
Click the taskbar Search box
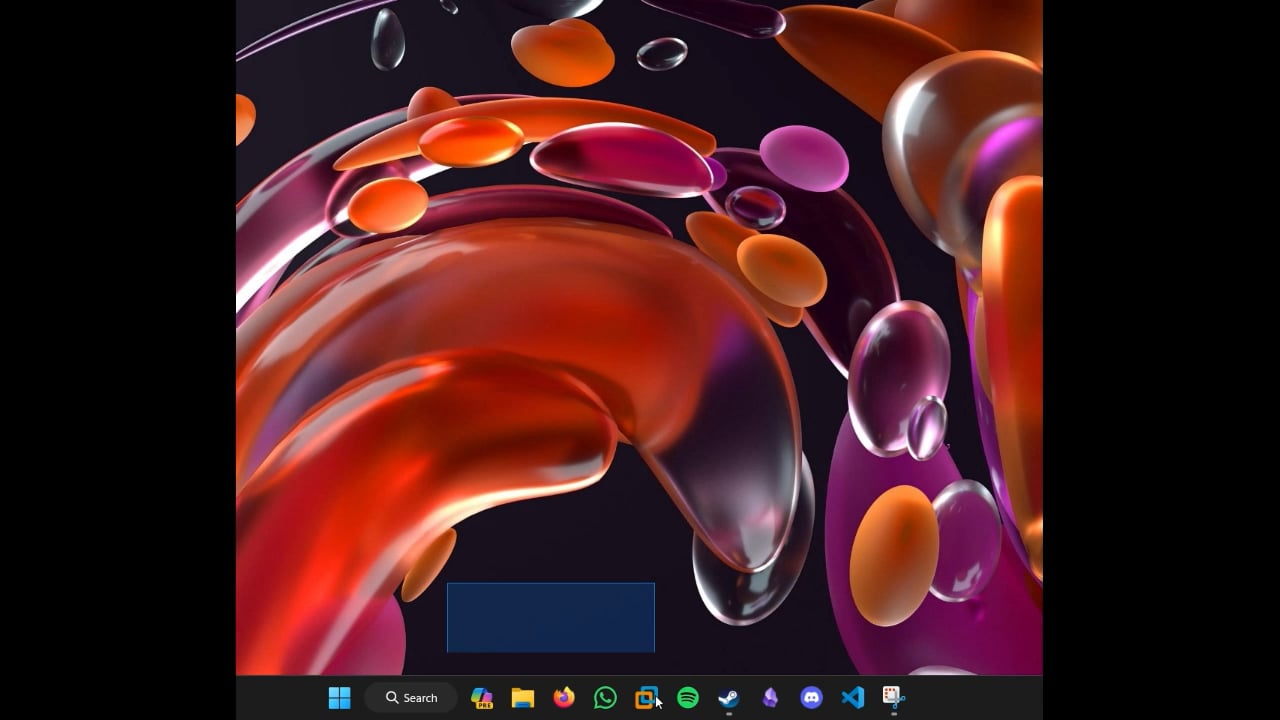[x=411, y=698]
